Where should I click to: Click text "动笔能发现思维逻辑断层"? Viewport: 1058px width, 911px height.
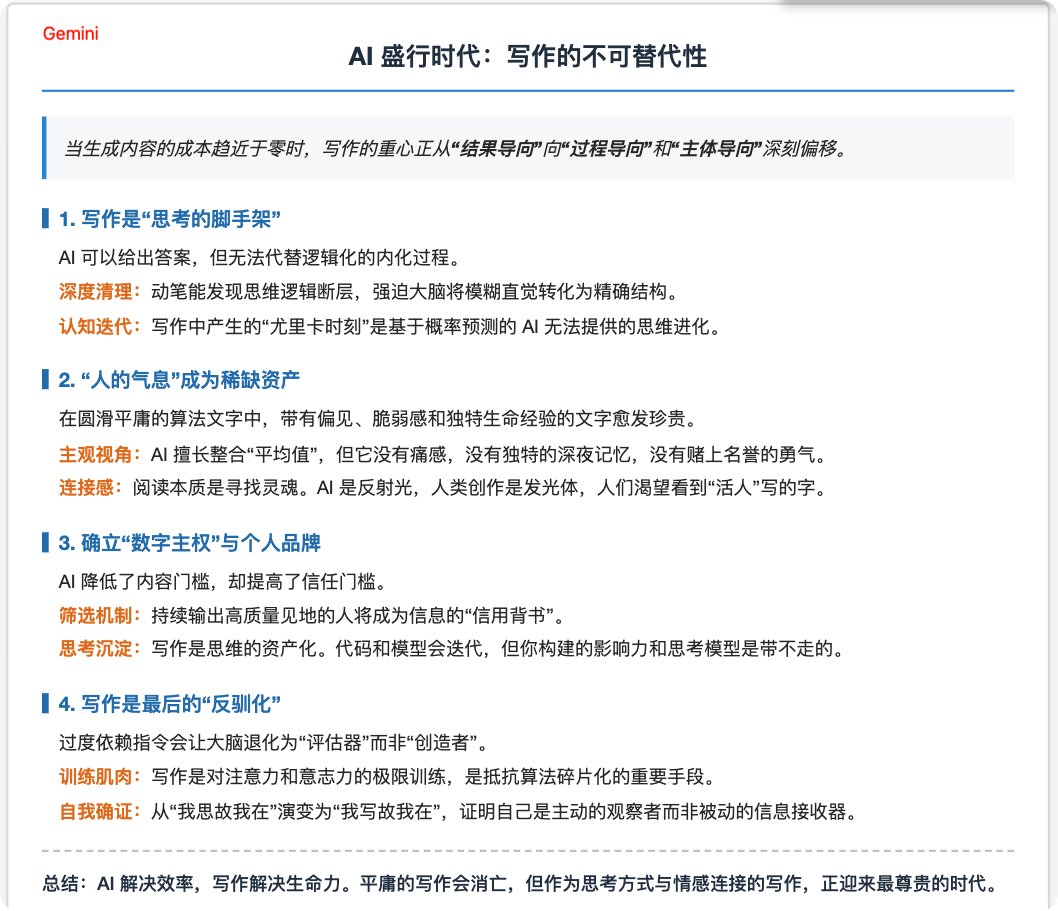(252, 292)
